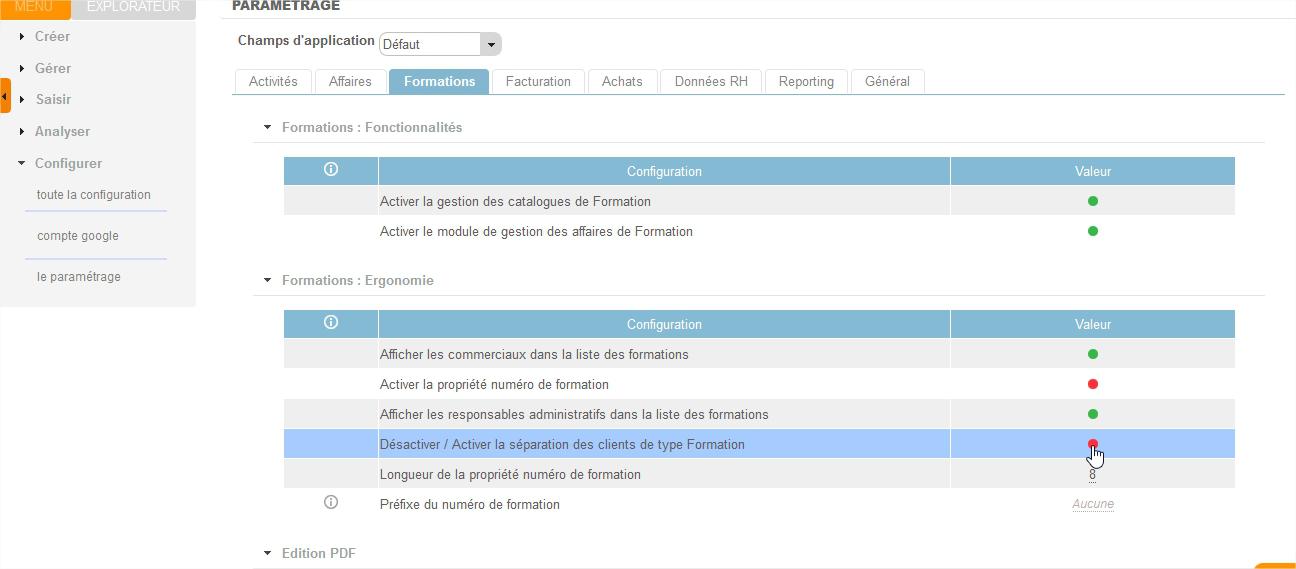Viewport: 1296px width, 569px height.
Task: Switch to the Facturation tab
Action: tap(538, 82)
